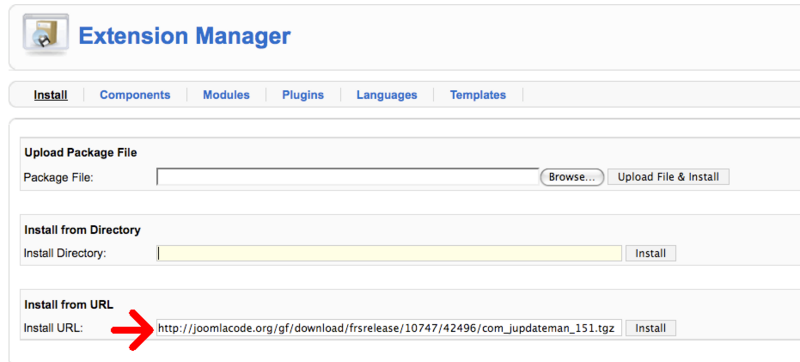
Task: Click the Install from Directory heading
Action: click(x=82, y=230)
